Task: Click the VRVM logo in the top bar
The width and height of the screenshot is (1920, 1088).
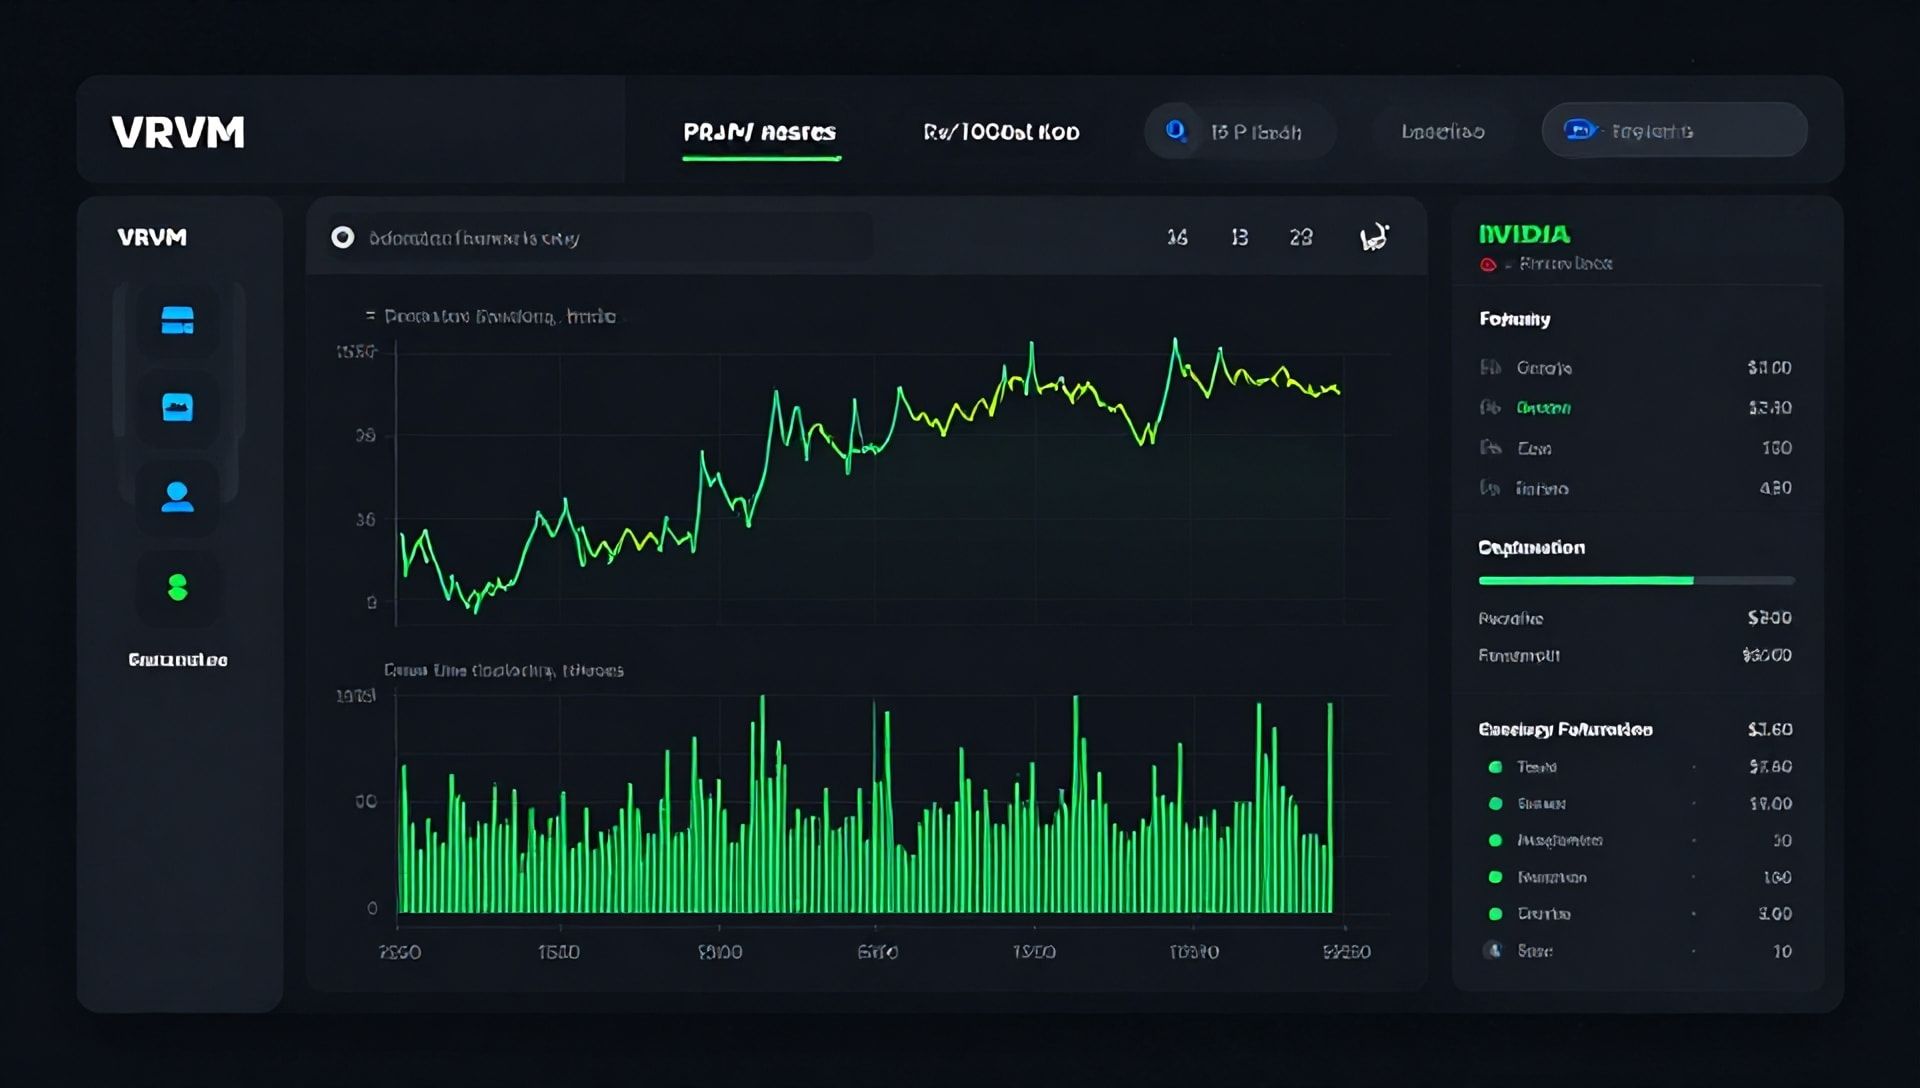Action: tap(176, 132)
